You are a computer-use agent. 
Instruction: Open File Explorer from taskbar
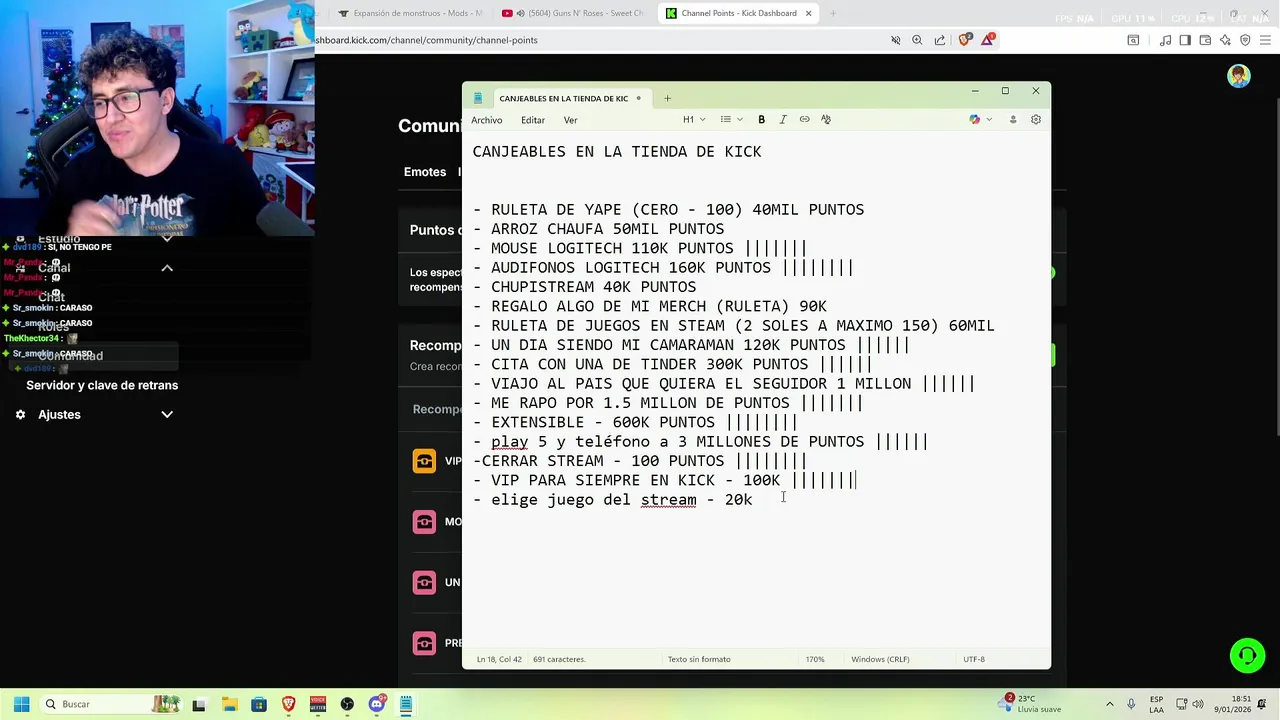[x=229, y=704]
